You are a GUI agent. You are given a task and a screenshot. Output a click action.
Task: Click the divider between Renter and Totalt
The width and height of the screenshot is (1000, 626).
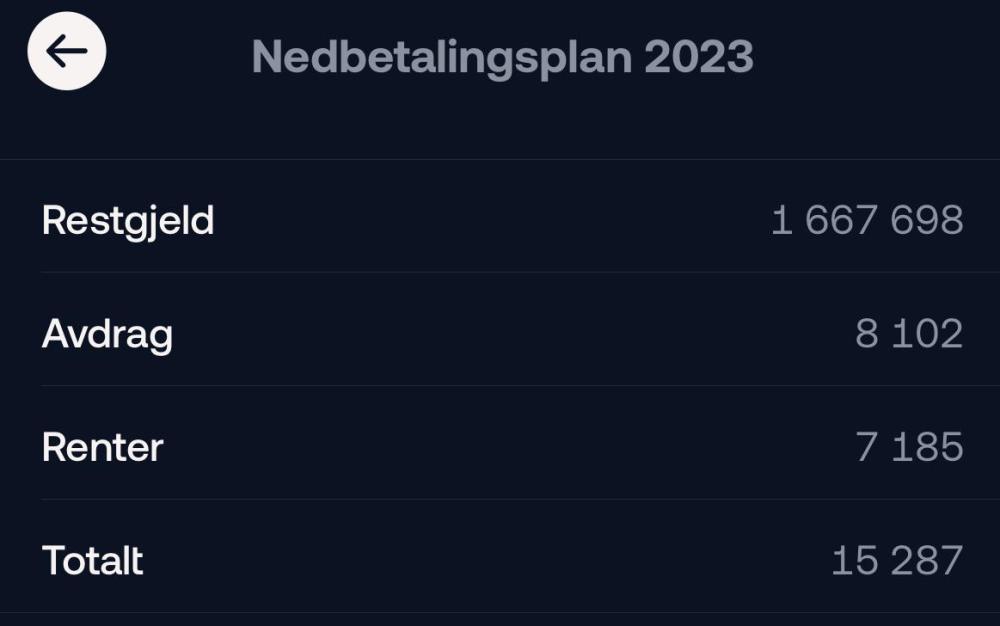point(500,499)
